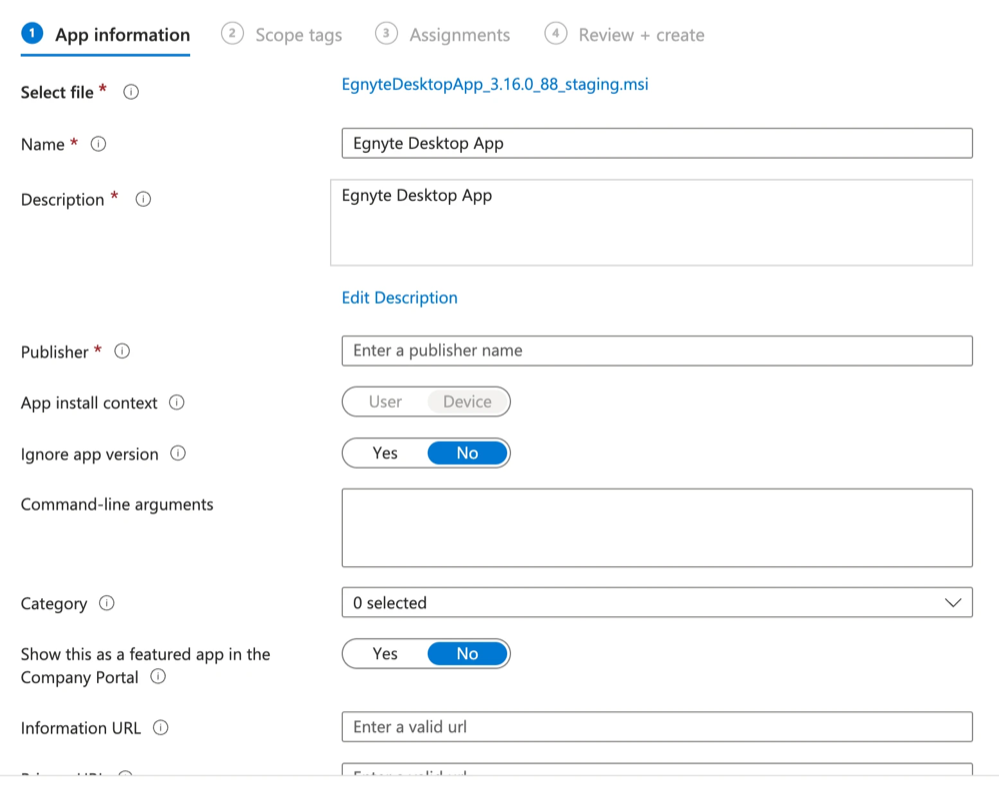Click the info icon next to Publisher
The width and height of the screenshot is (999, 789).
[x=122, y=351]
